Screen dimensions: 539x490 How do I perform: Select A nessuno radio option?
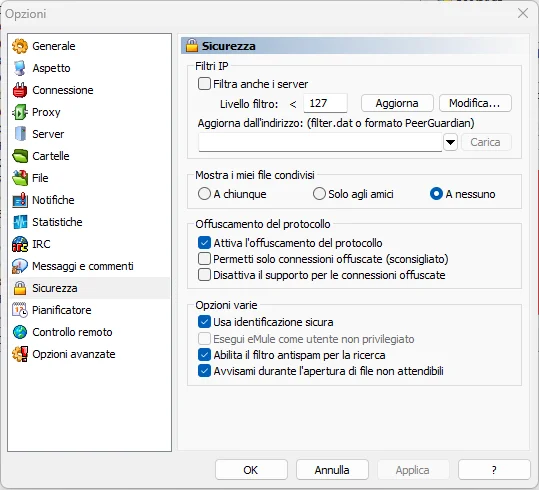[436, 194]
